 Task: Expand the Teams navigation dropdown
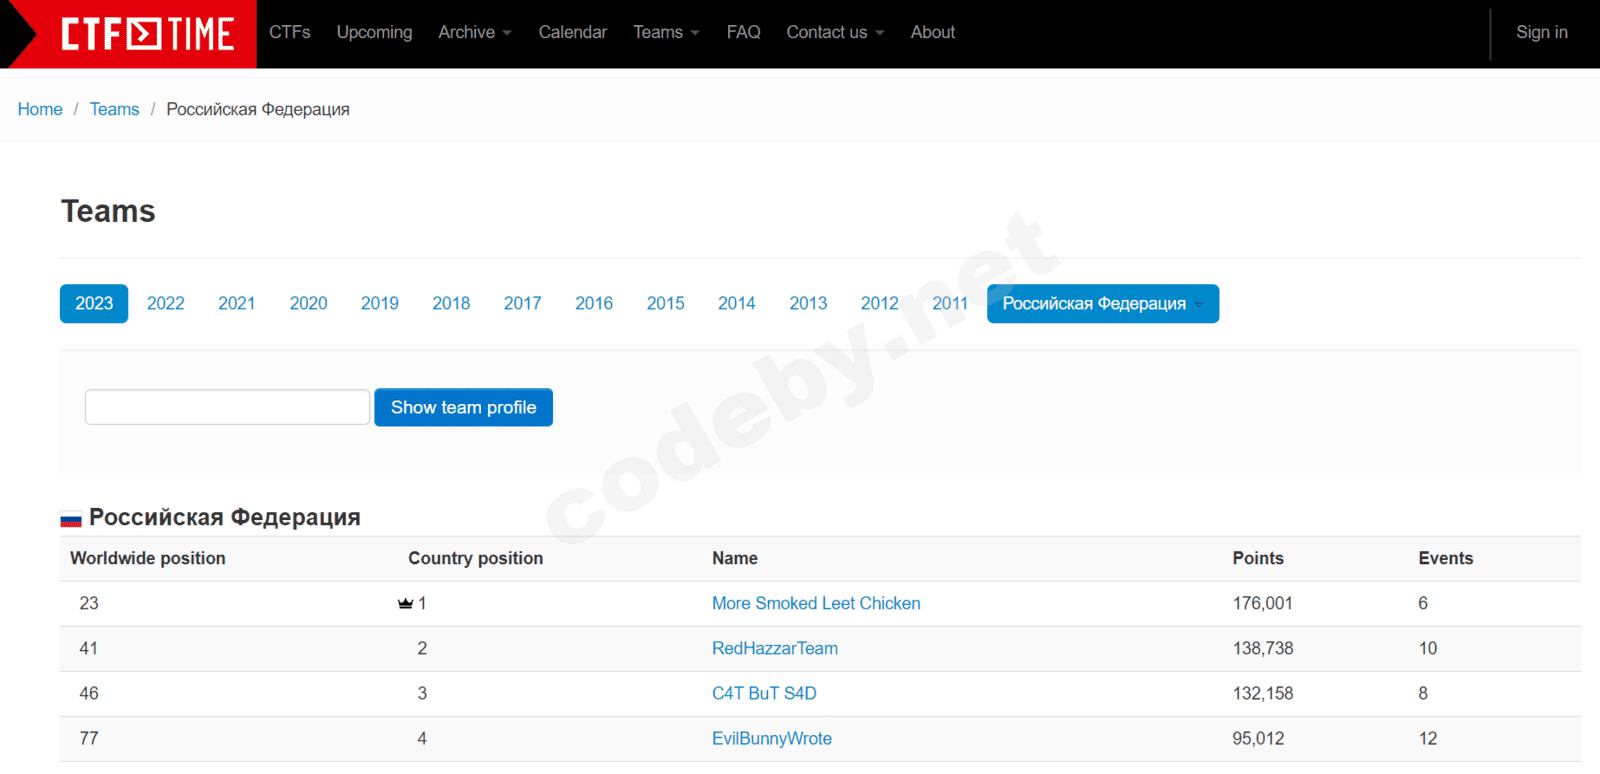pos(665,32)
